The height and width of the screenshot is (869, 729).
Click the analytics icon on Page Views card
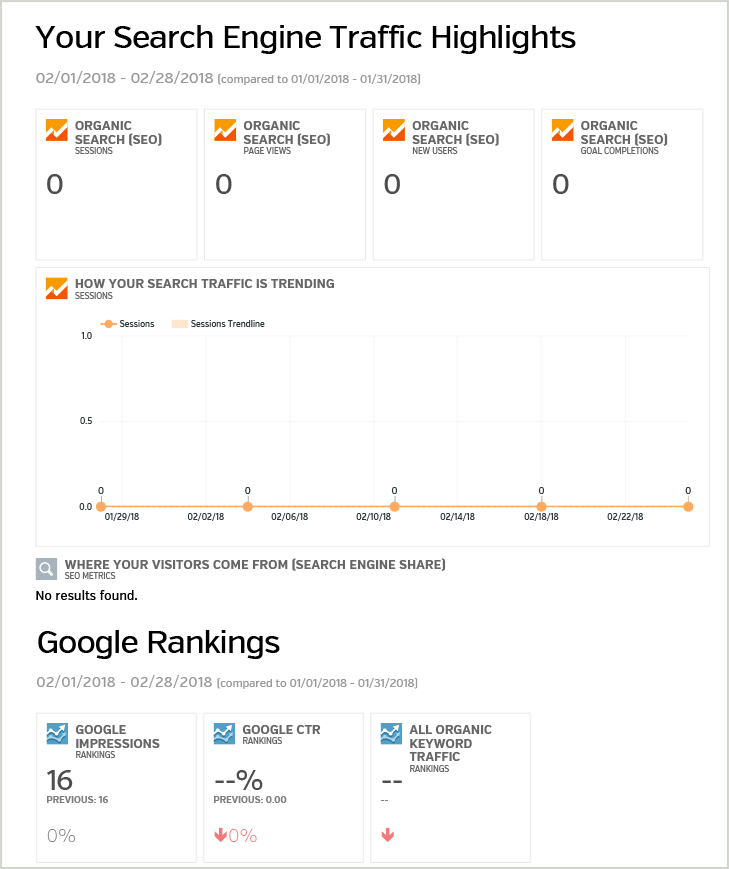pos(225,130)
